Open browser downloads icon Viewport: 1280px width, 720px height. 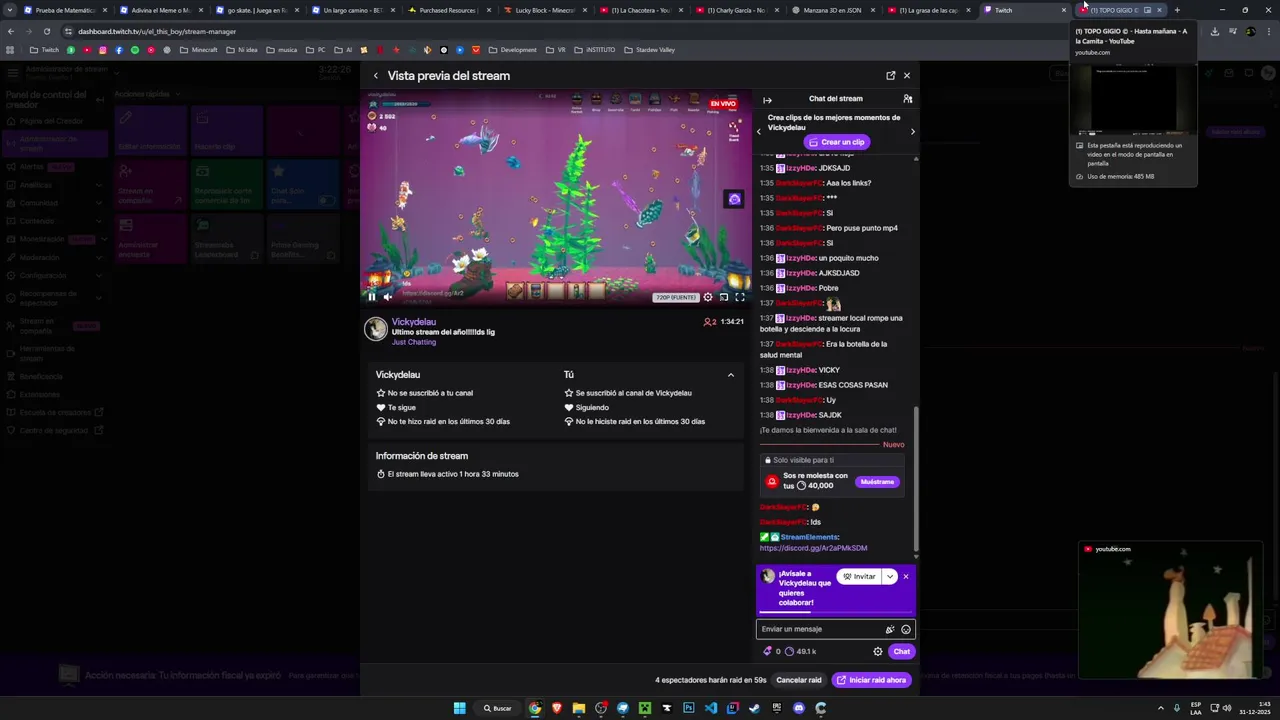click(1214, 31)
